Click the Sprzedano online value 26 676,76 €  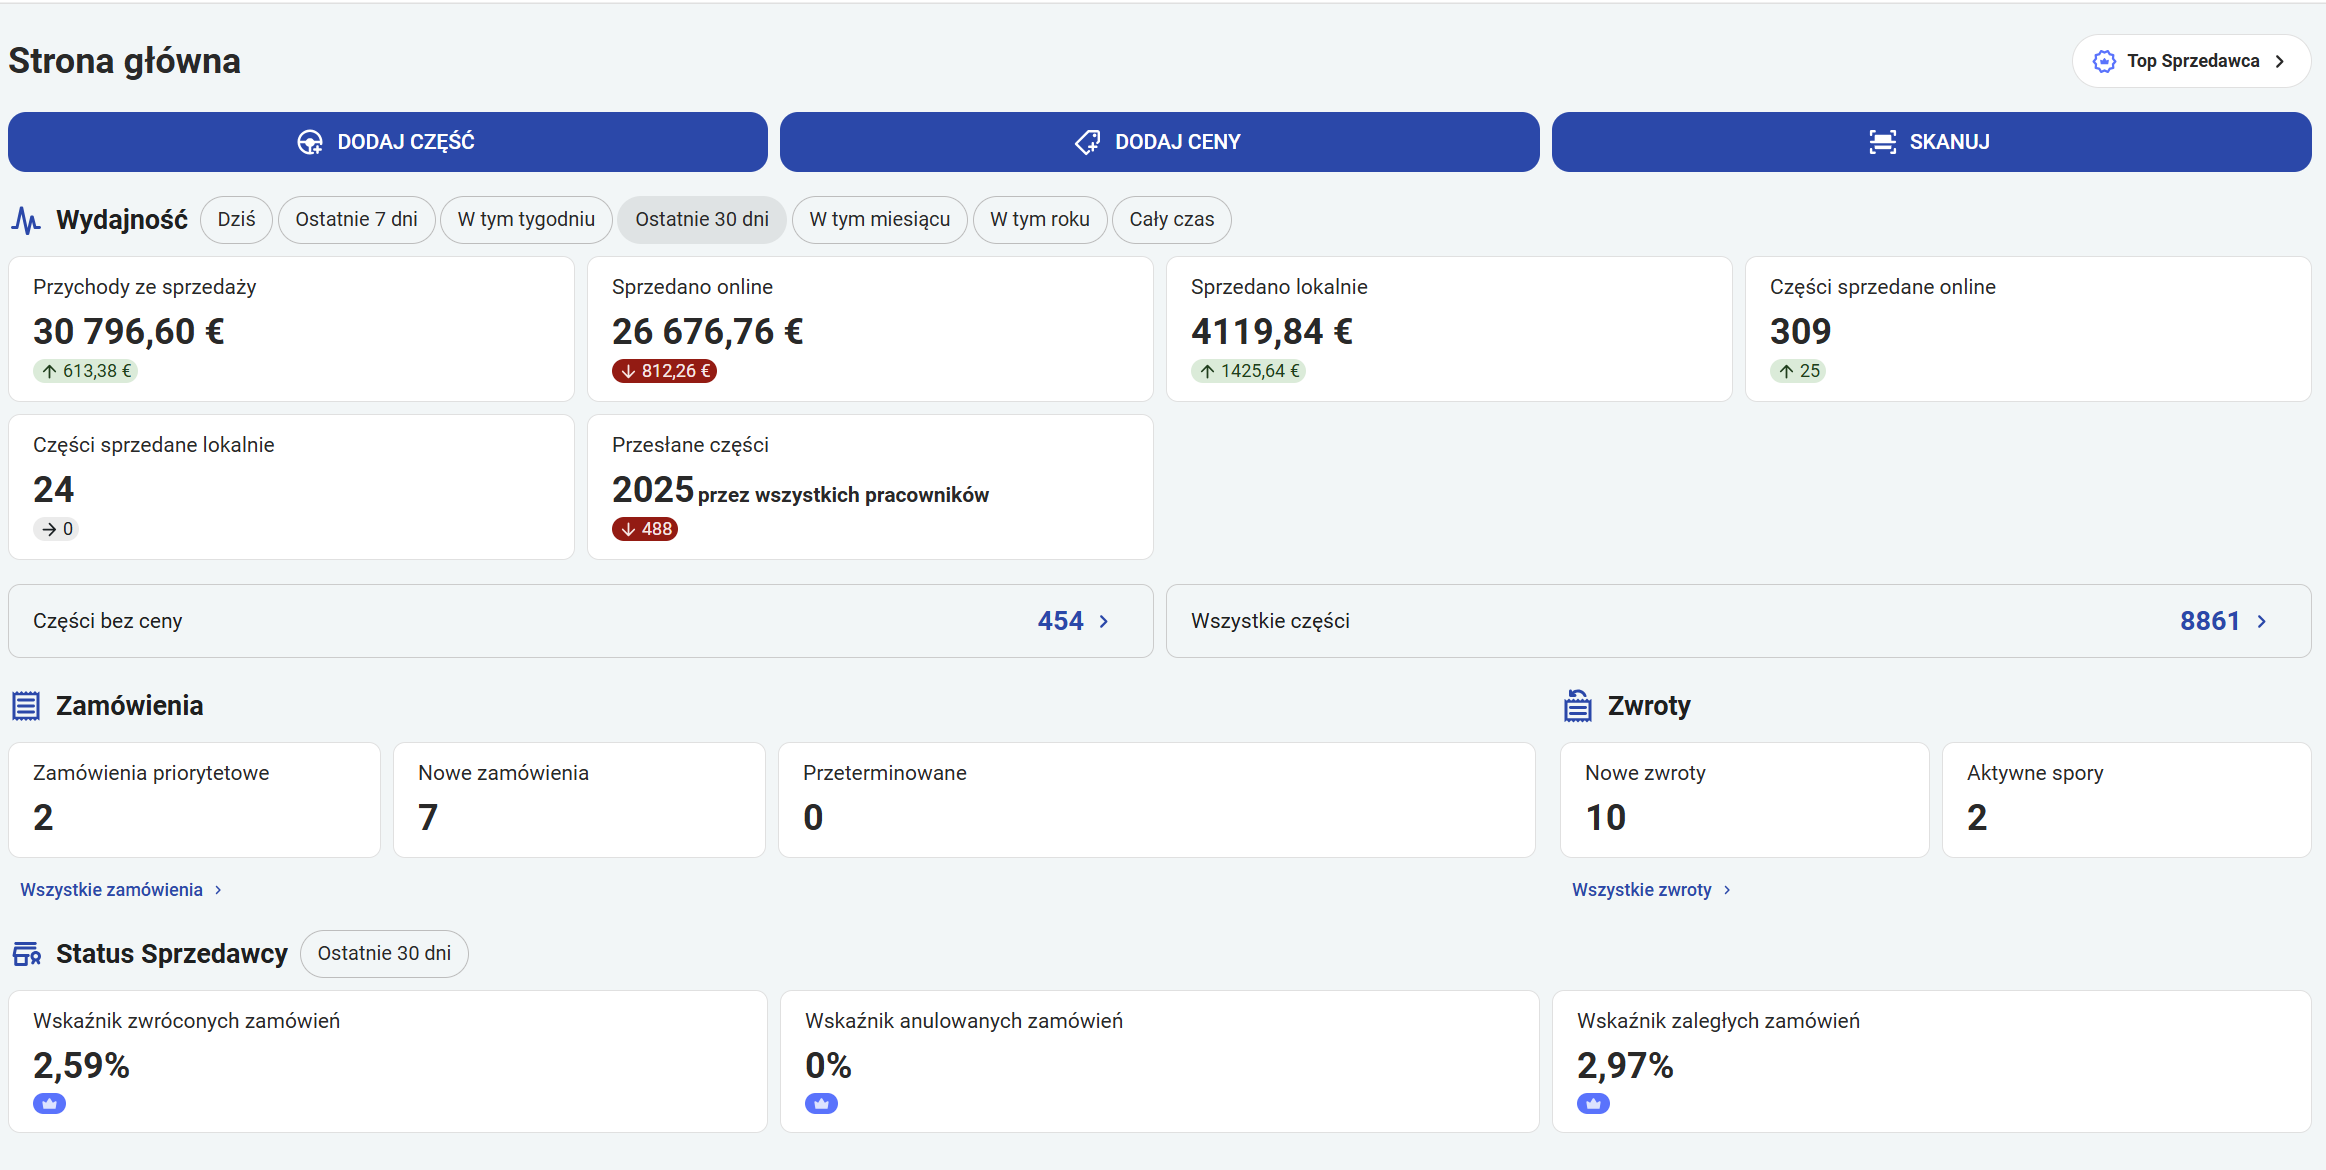(x=708, y=331)
